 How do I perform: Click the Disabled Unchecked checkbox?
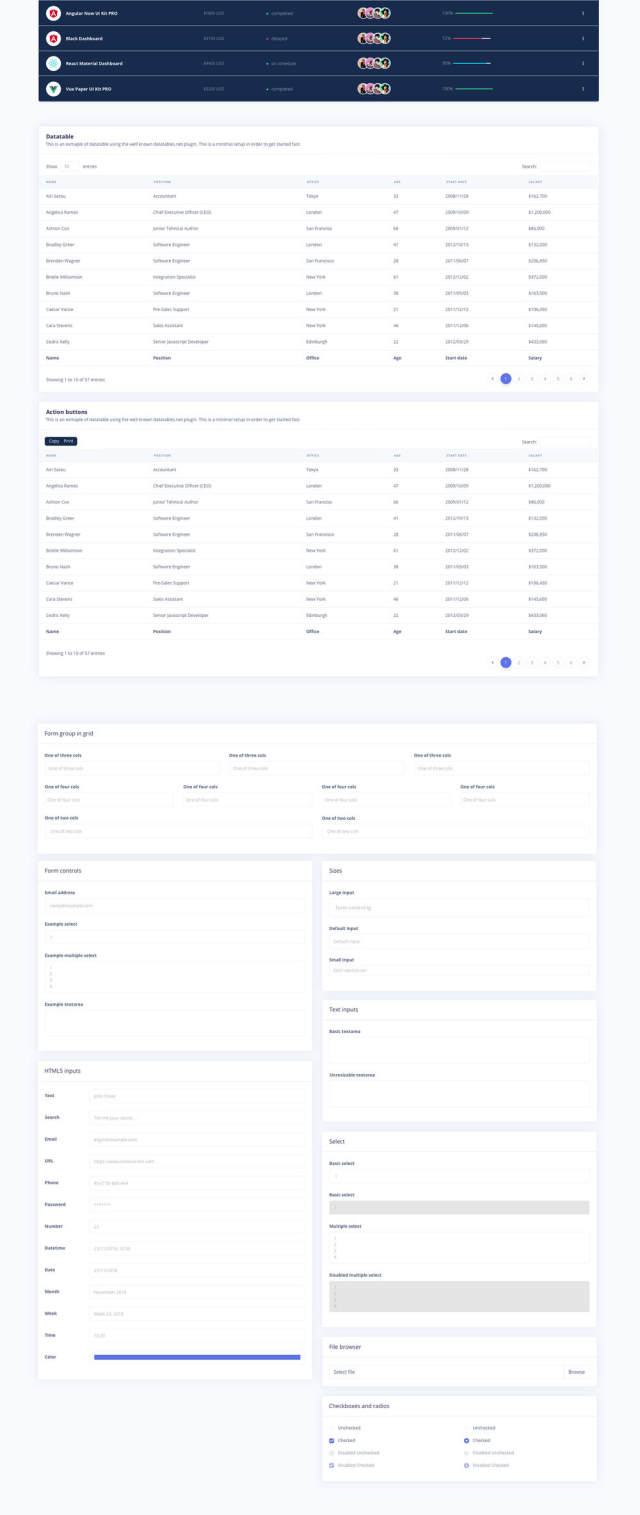tap(332, 1452)
